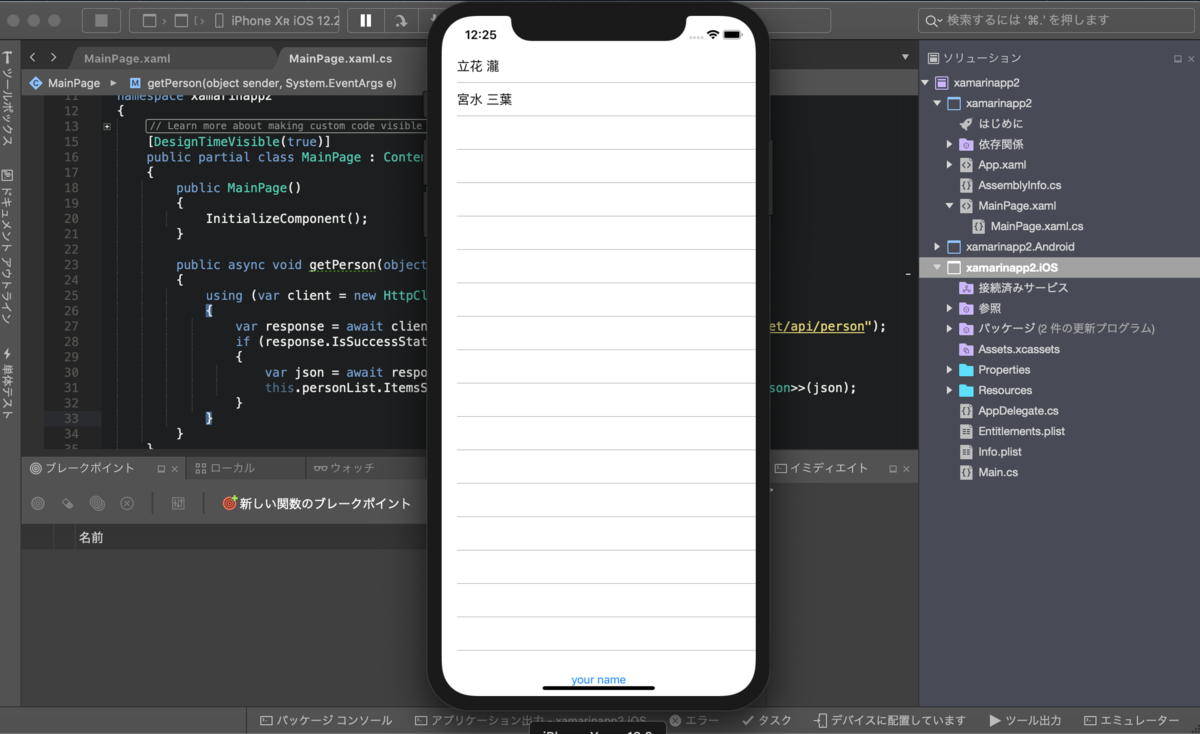Viewport: 1200px width, 734px height.
Task: Click the stop (square) debug icon
Action: coord(100,20)
